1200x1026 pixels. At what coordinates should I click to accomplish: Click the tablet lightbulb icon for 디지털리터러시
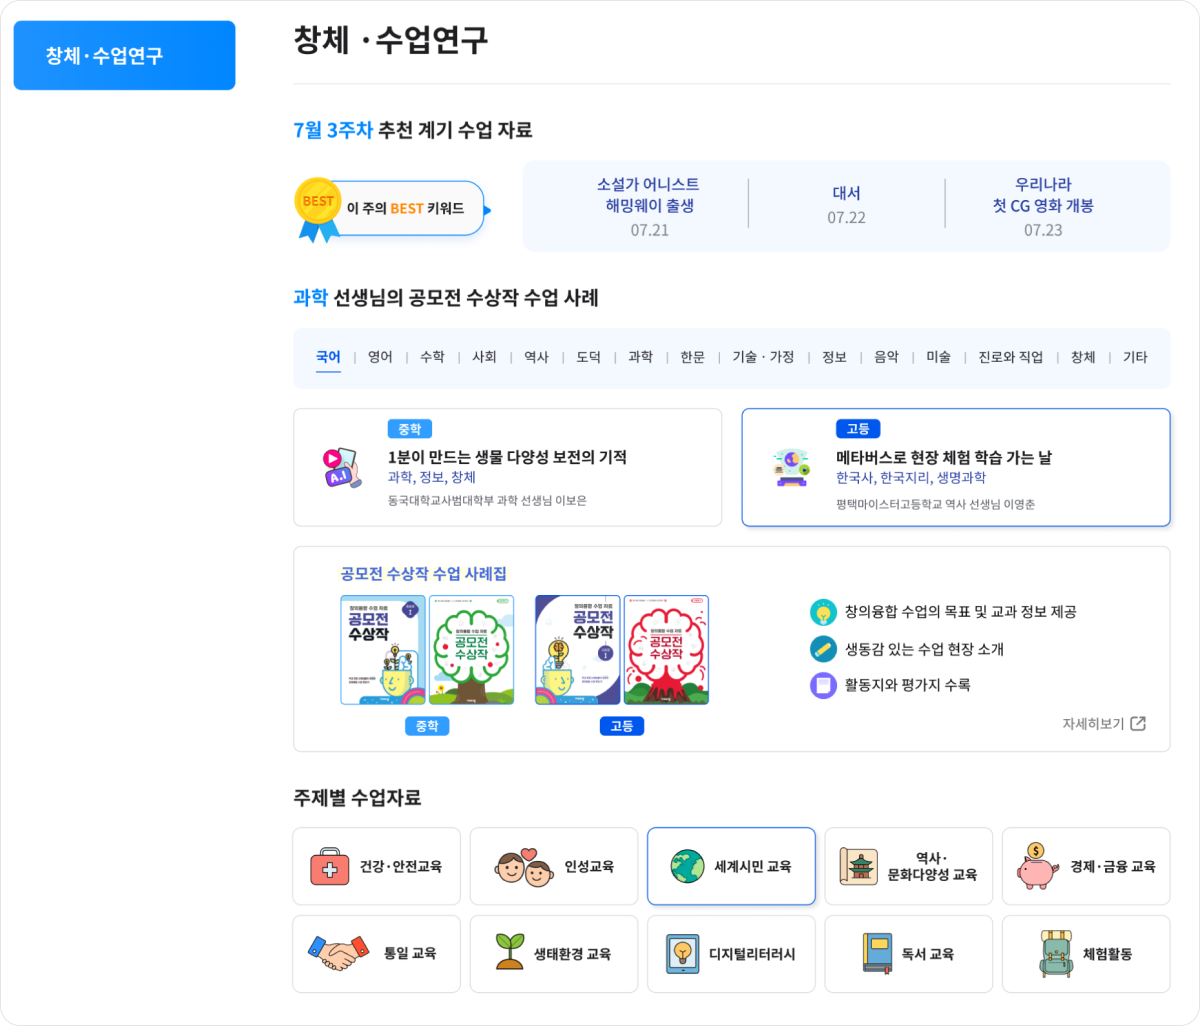point(683,953)
